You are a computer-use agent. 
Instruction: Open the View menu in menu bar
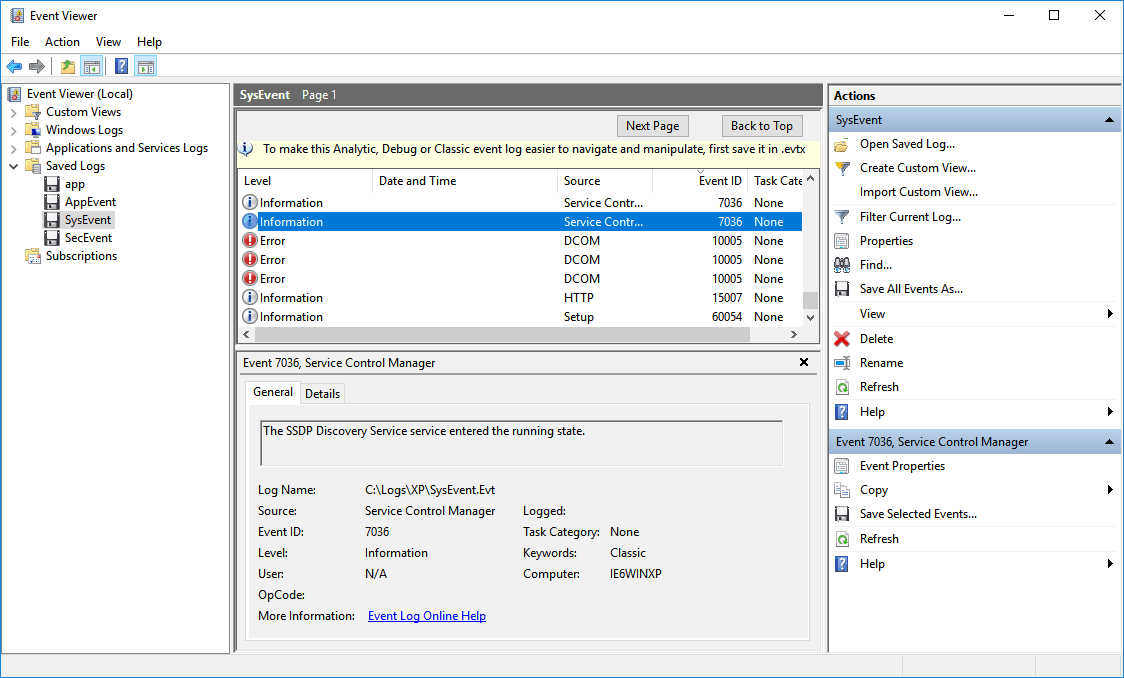[108, 42]
